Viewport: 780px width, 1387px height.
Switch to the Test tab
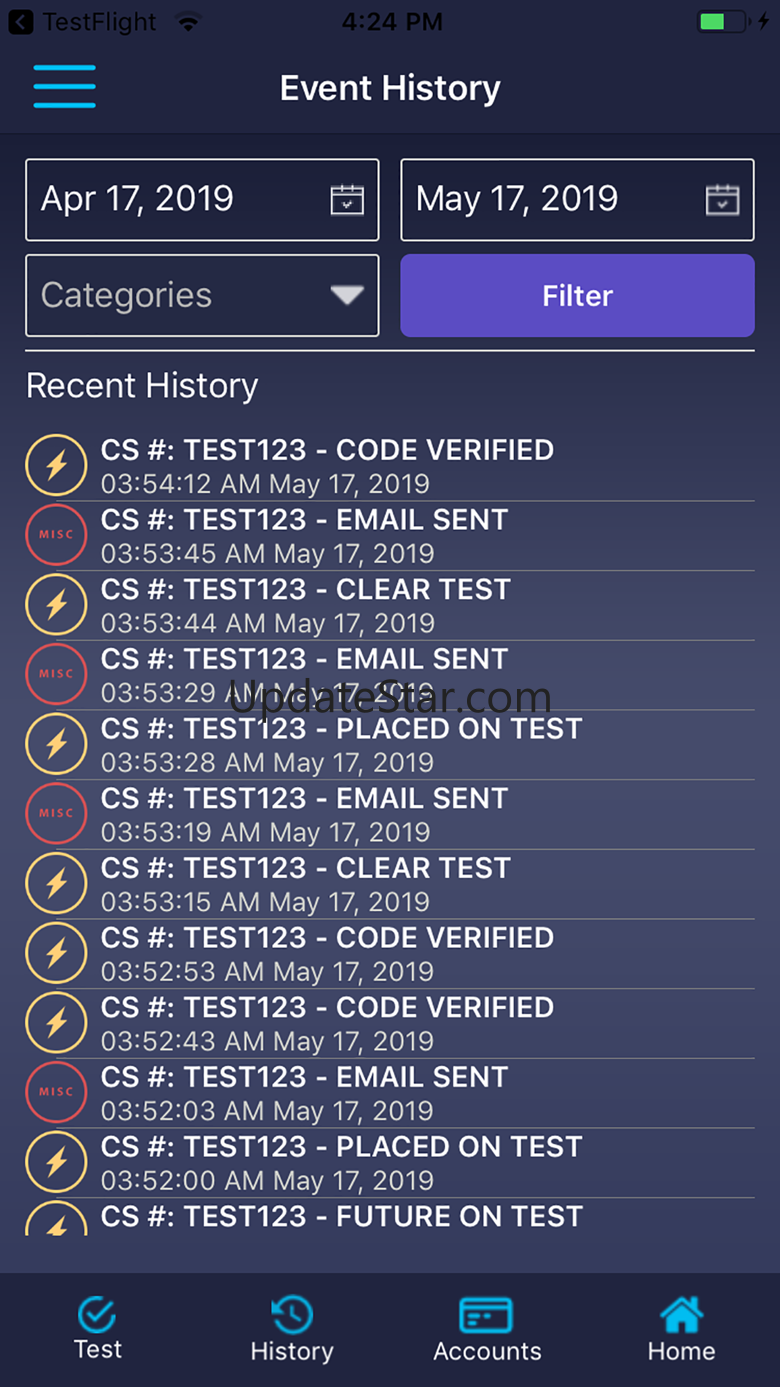pos(98,1328)
